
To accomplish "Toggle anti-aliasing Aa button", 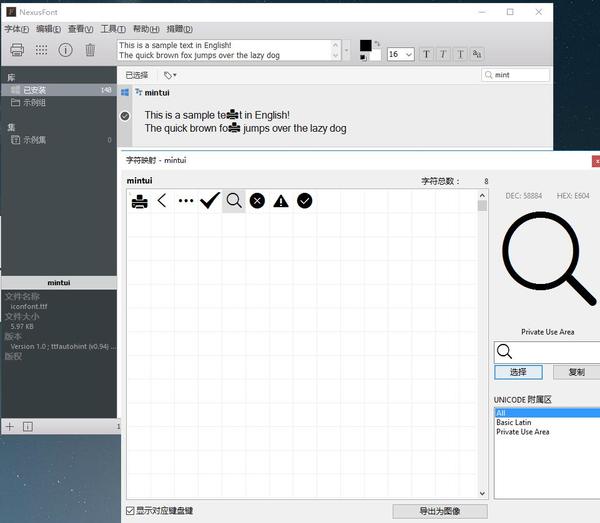I will [477, 54].
